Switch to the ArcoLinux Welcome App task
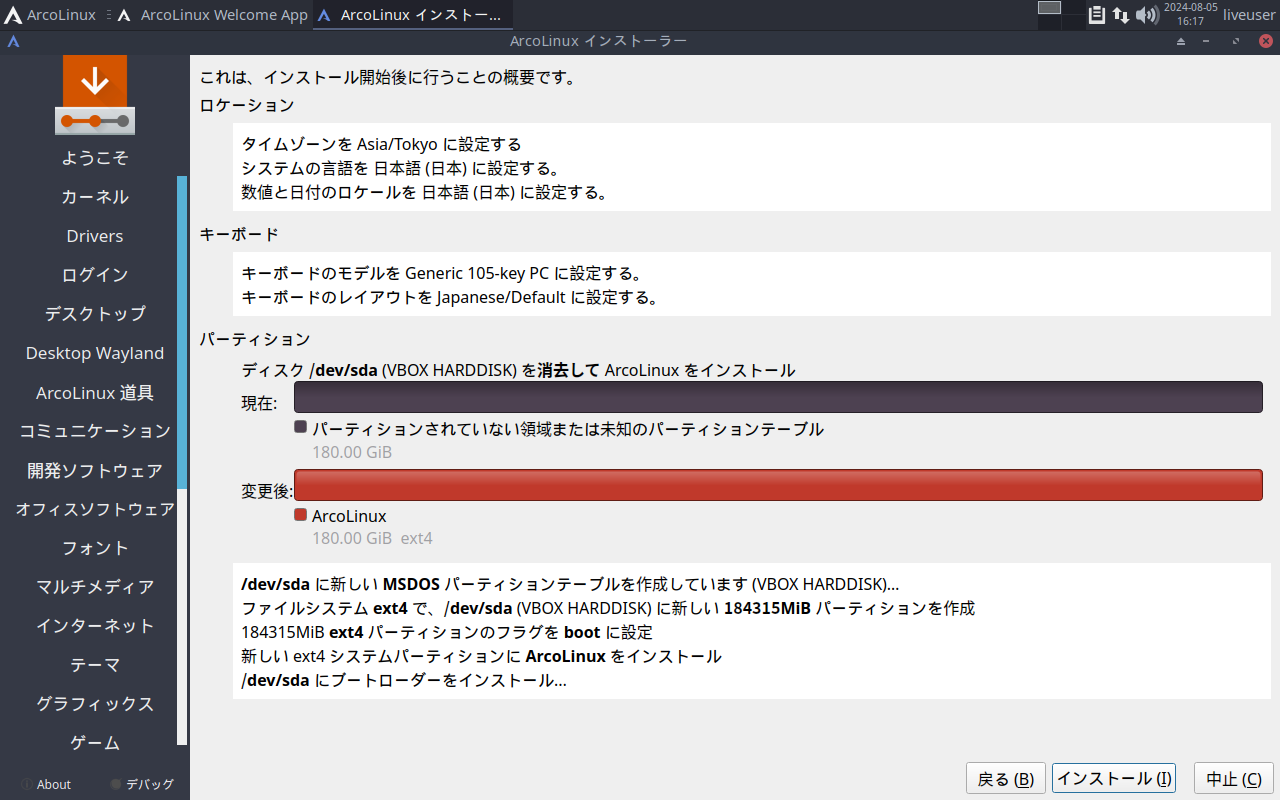This screenshot has height=800, width=1280. tap(213, 15)
